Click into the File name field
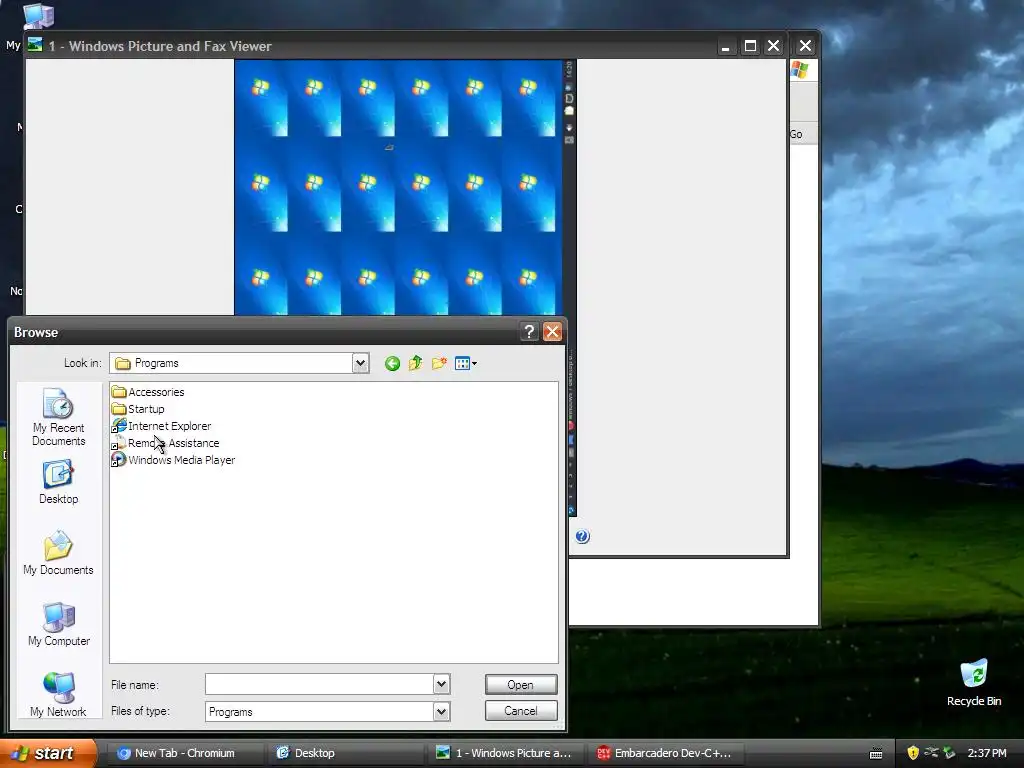The image size is (1024, 768). click(319, 684)
